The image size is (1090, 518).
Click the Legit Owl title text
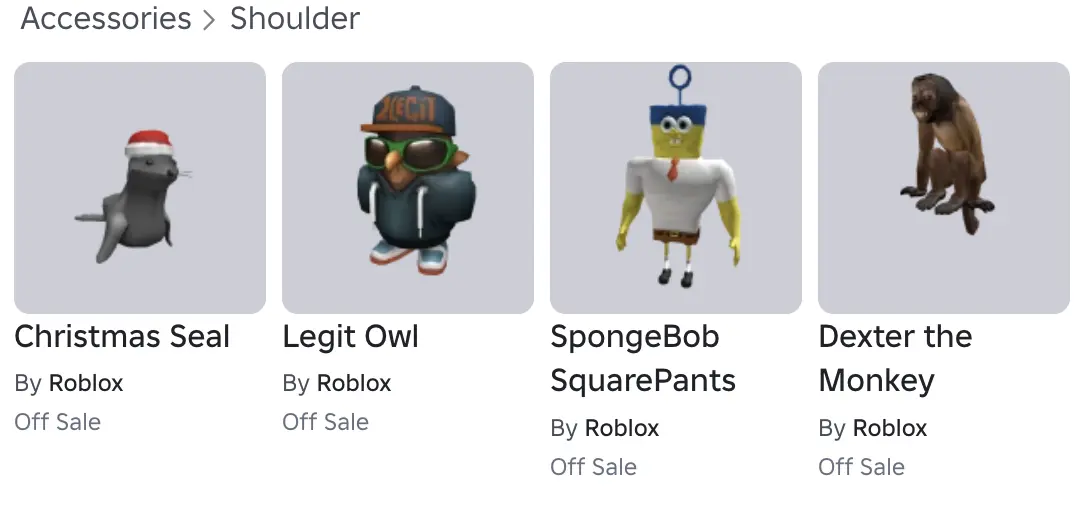click(350, 337)
